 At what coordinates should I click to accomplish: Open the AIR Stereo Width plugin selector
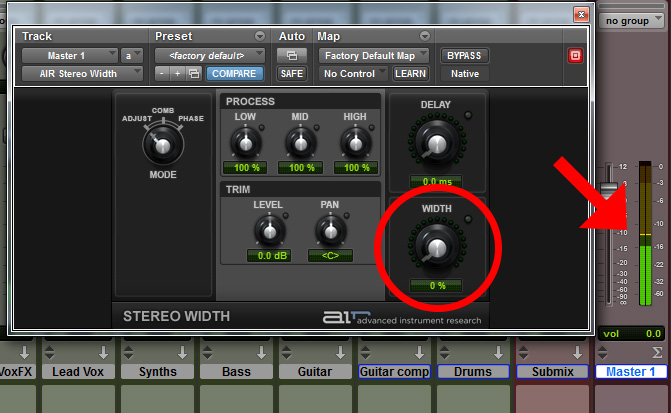[82, 74]
